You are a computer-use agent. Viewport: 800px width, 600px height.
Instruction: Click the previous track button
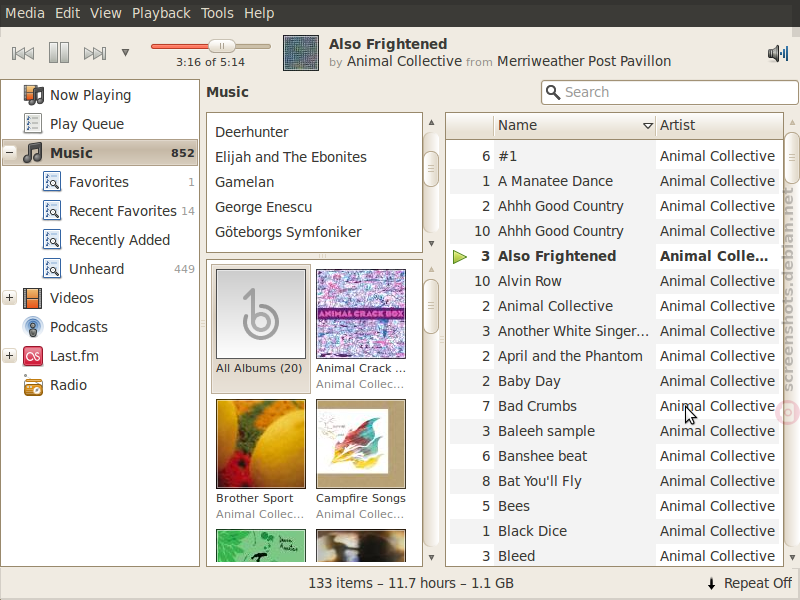(23, 53)
